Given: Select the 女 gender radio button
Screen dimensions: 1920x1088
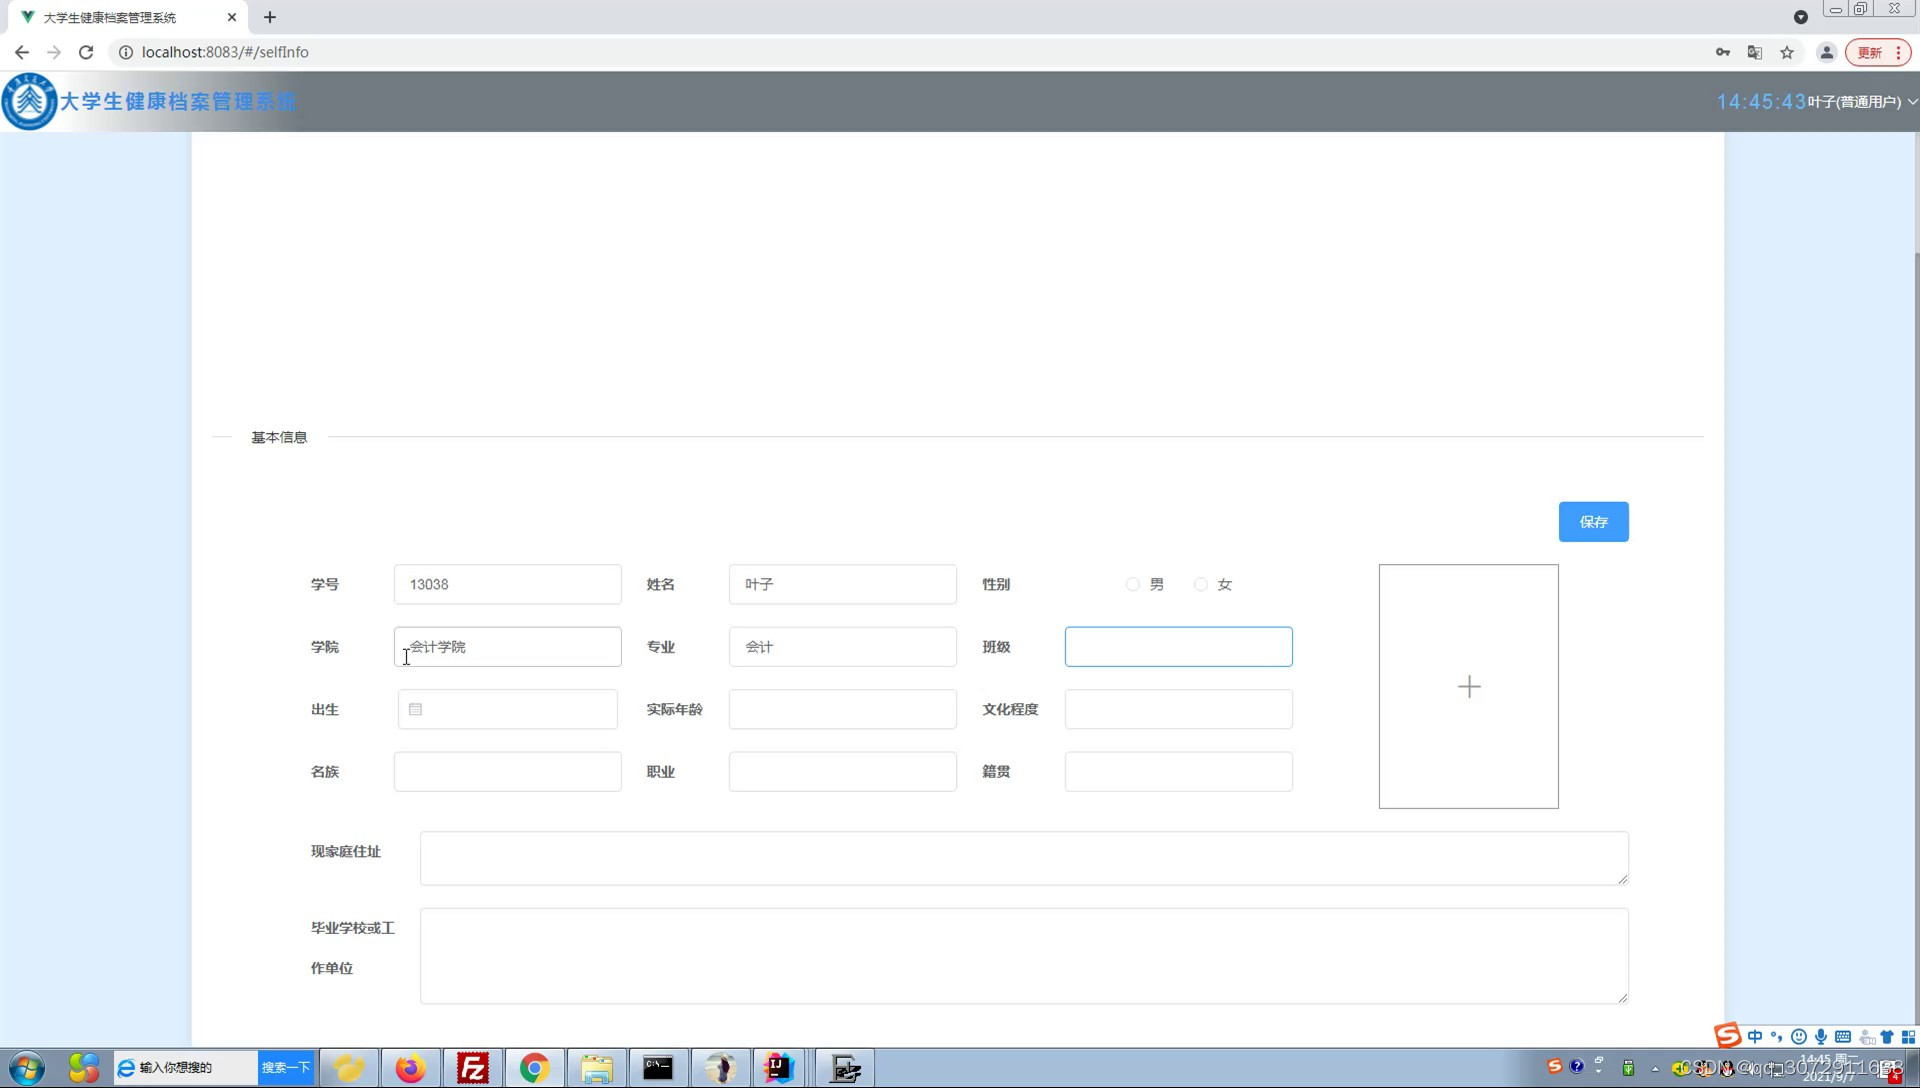Looking at the screenshot, I should coord(1201,584).
